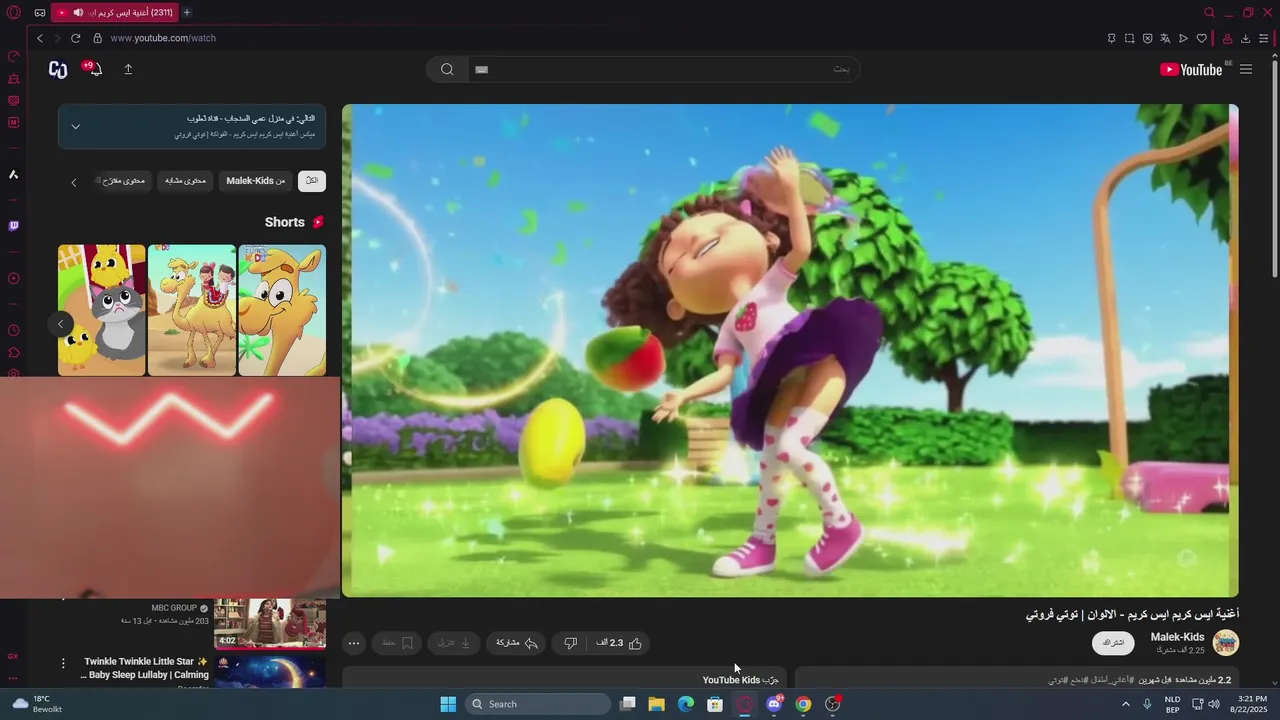Open the YouTube account avatar menu
The width and height of the screenshot is (1280, 720).
click(x=58, y=69)
